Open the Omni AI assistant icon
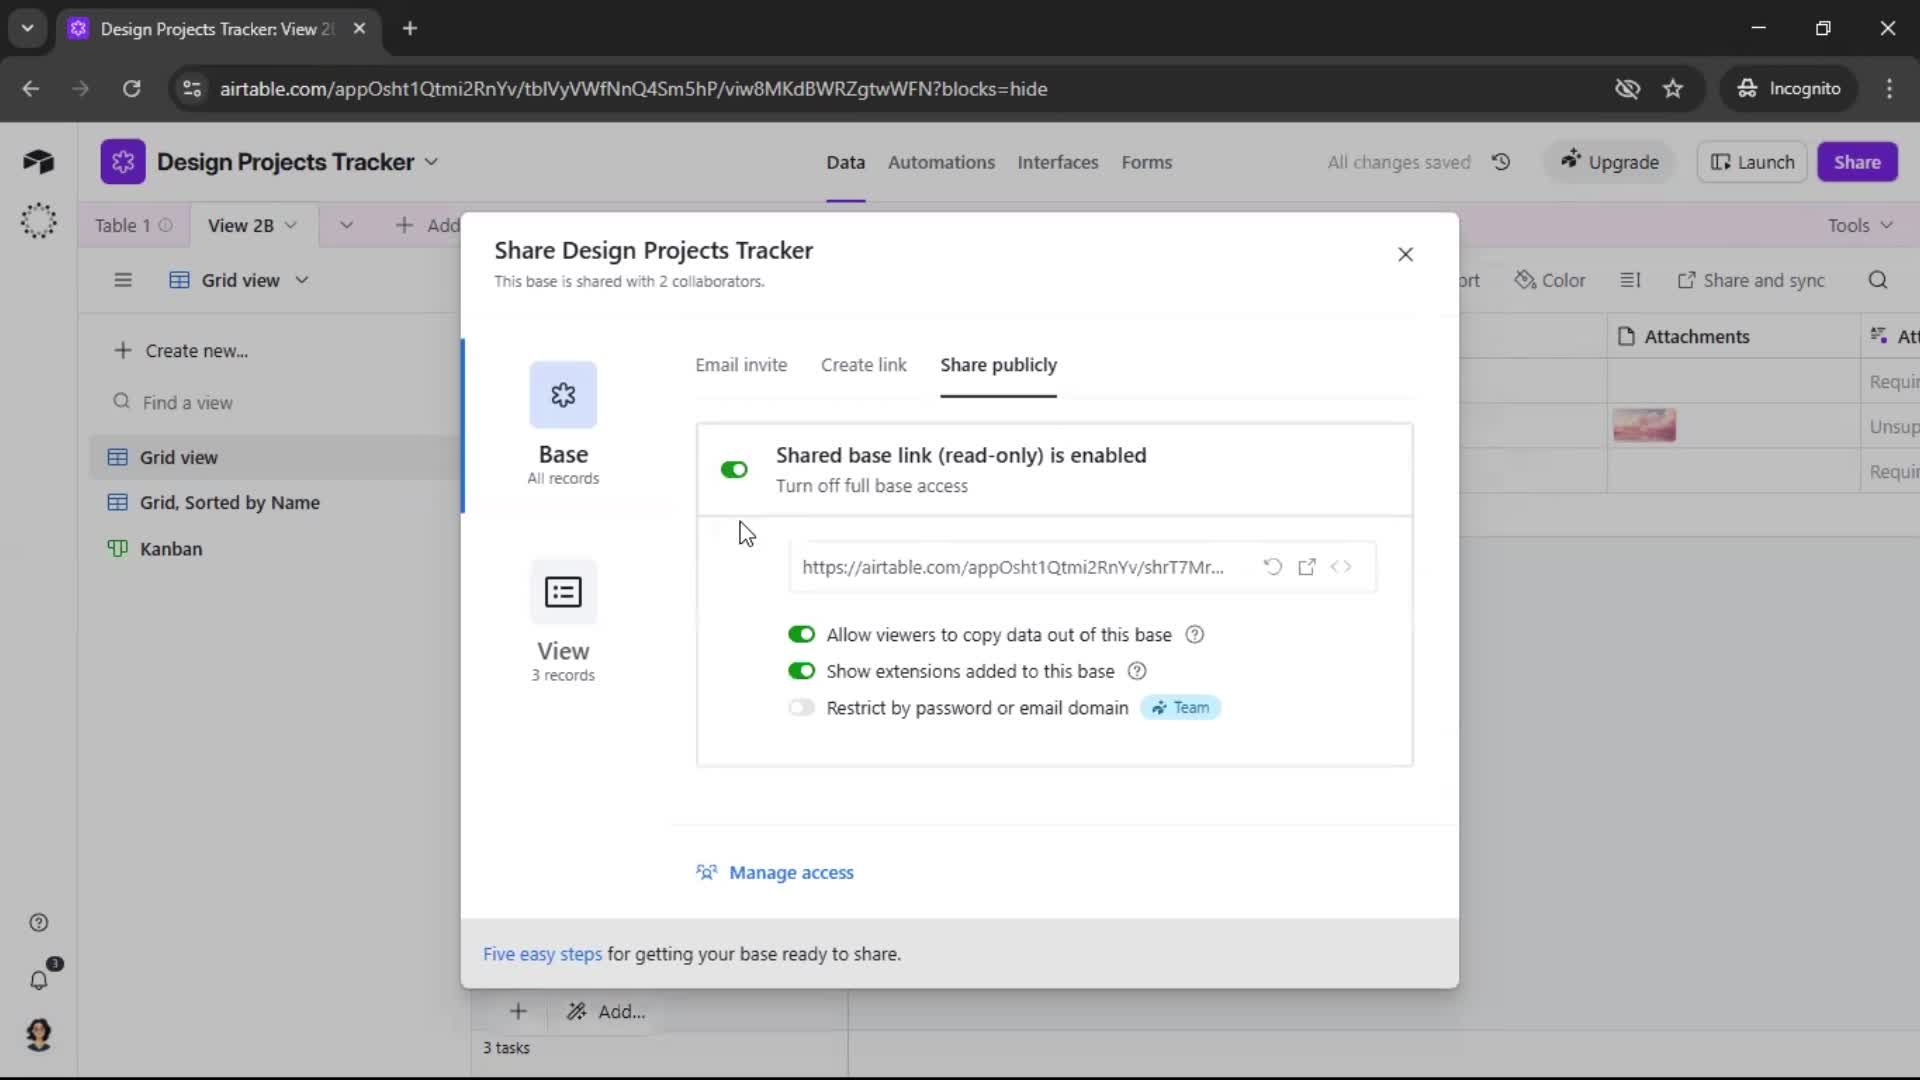 click(x=38, y=220)
